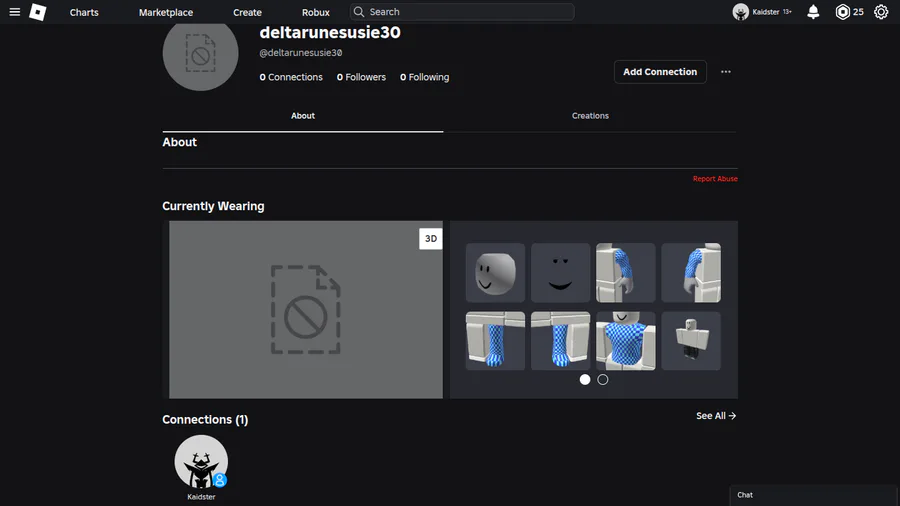Click the 25 Robux amount

pos(858,12)
